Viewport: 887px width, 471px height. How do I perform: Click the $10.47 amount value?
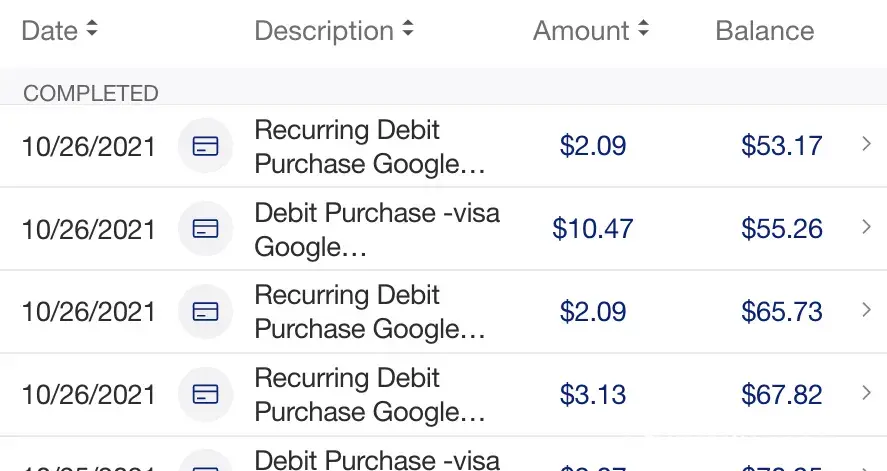tap(592, 229)
